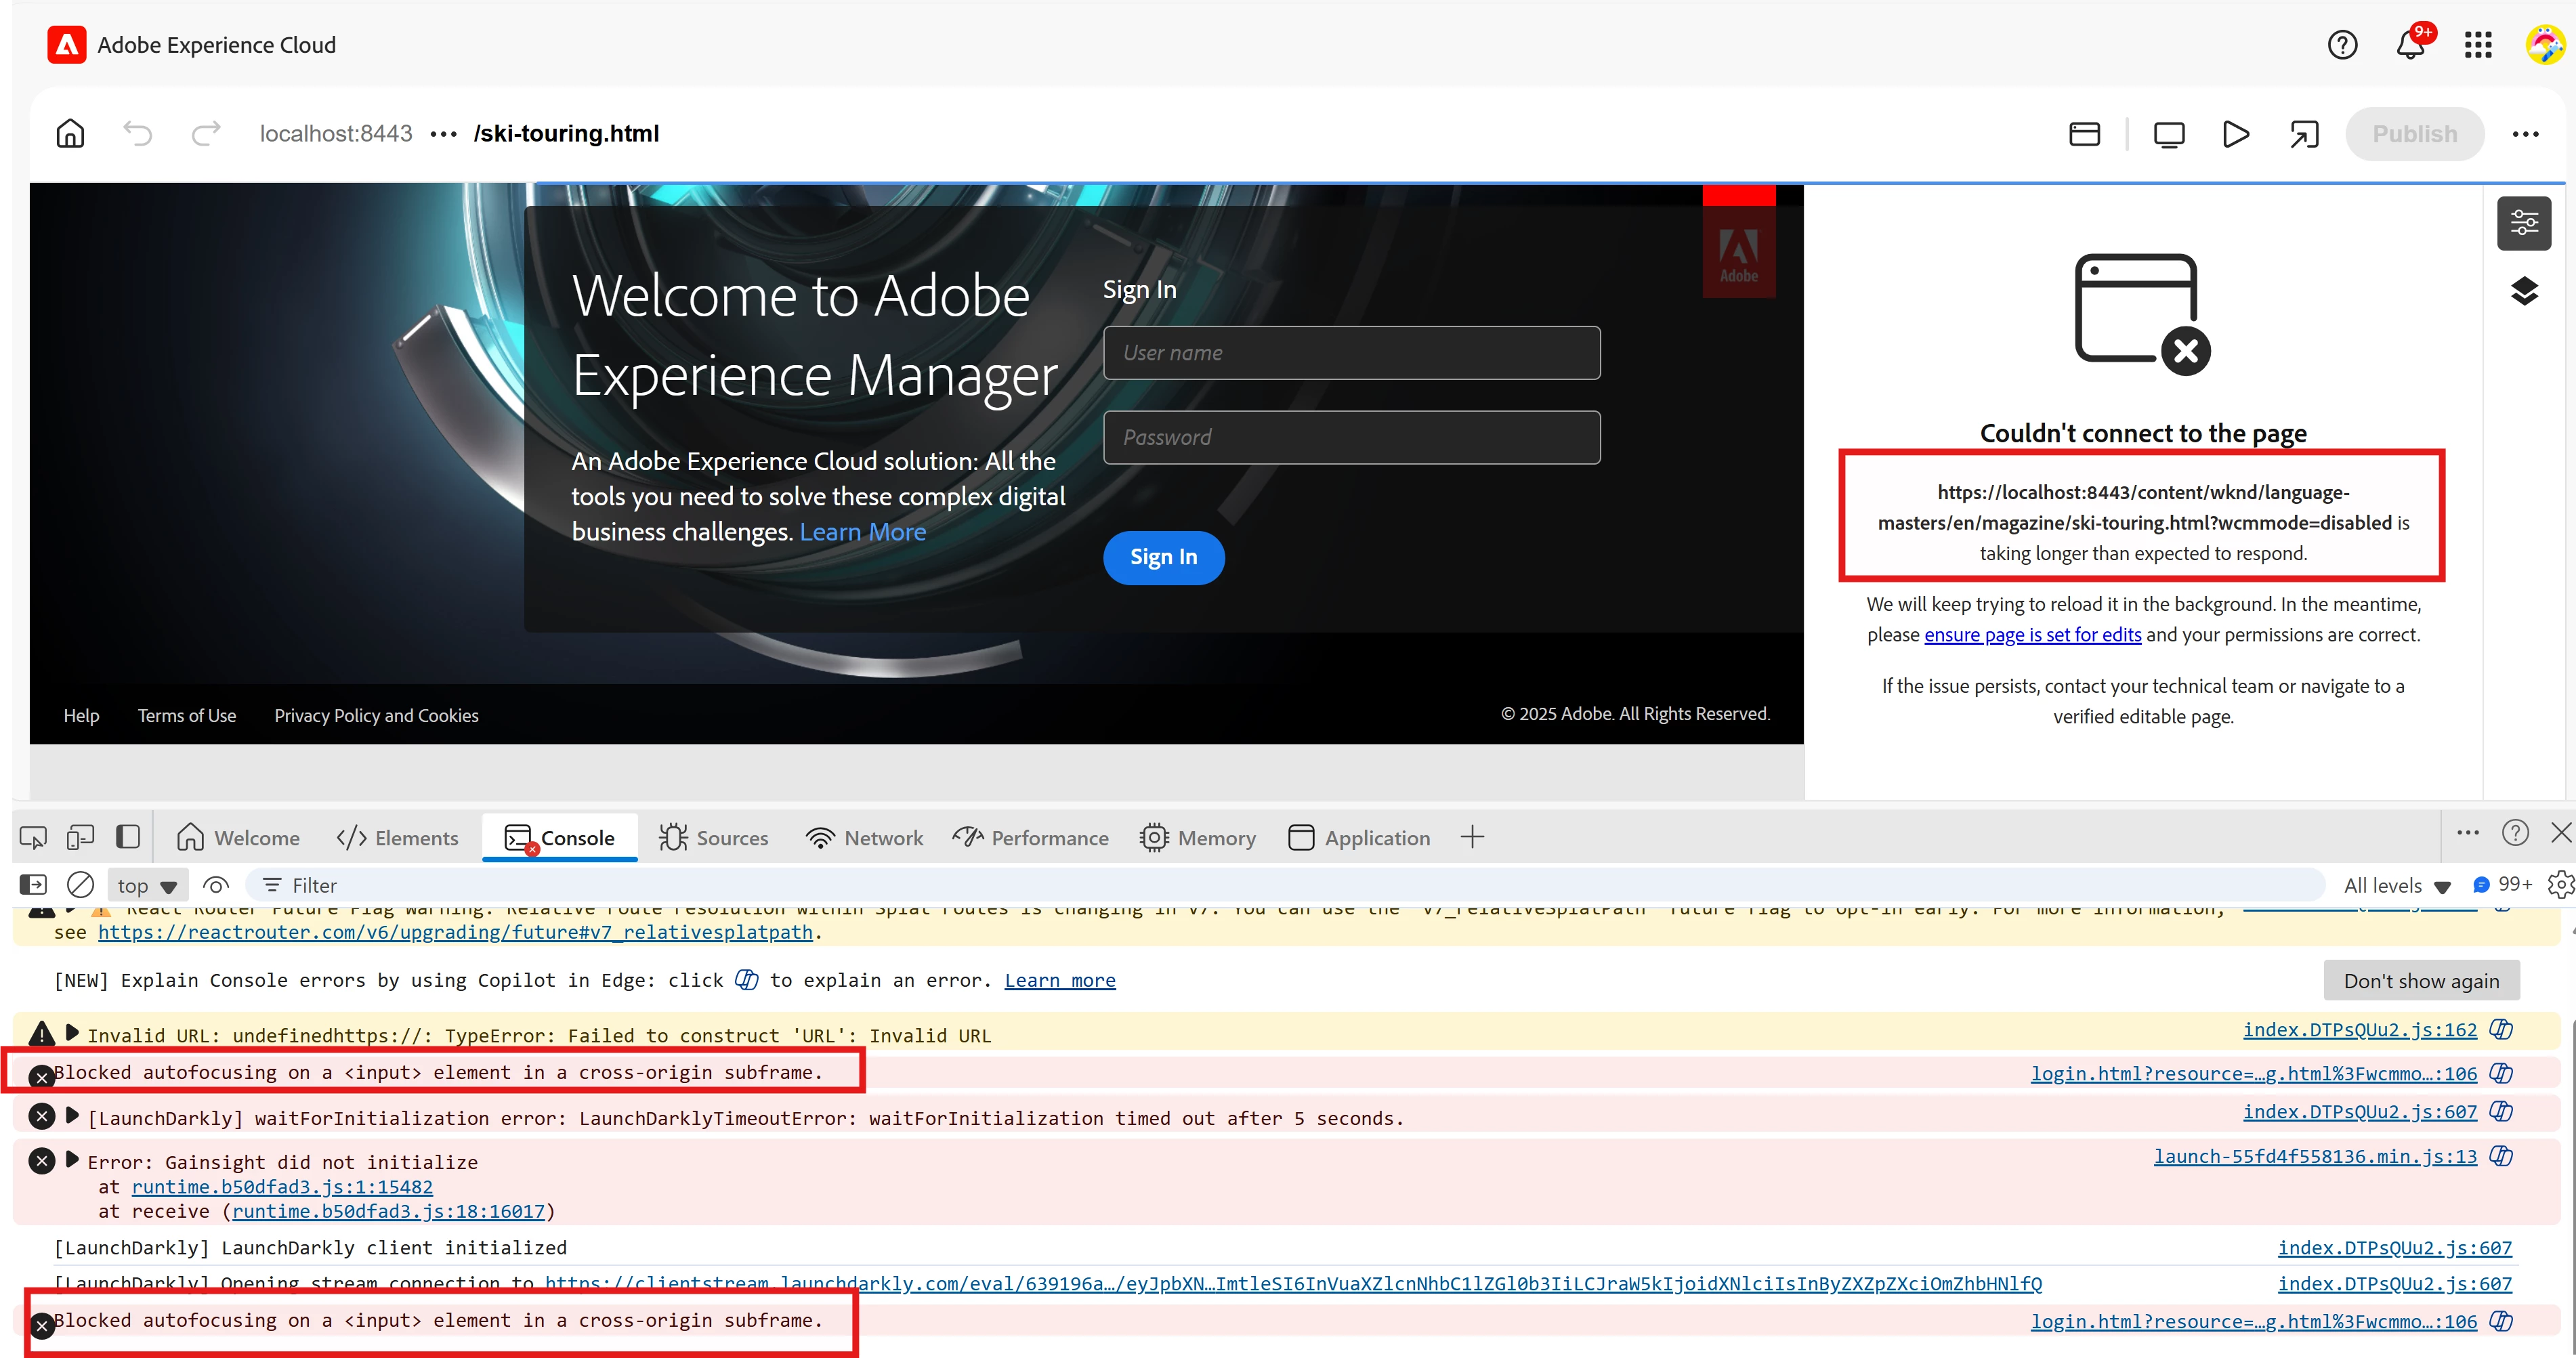2576x1358 pixels.
Task: Click 'ensure page is set for edits' link
Action: click(x=2032, y=635)
